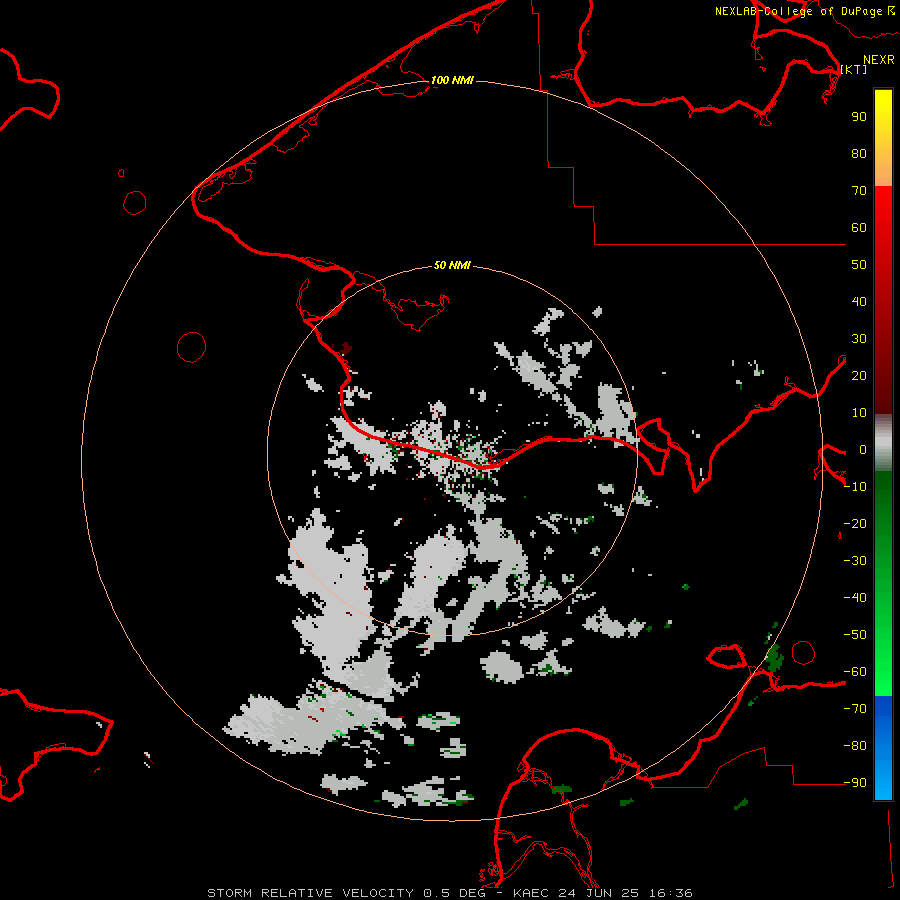Click the 70 value on the color scale

[859, 191]
